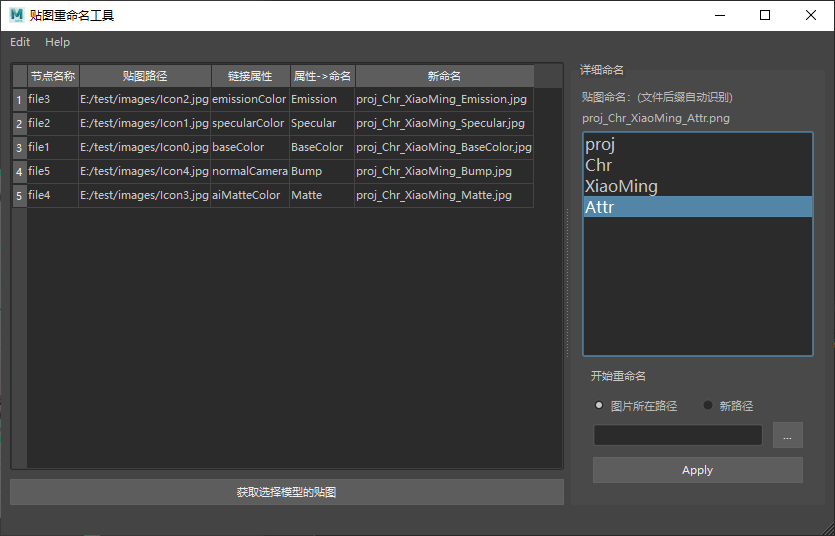Click the Maya app icon in title bar
Viewport: 835px width, 536px height.
(16, 15)
